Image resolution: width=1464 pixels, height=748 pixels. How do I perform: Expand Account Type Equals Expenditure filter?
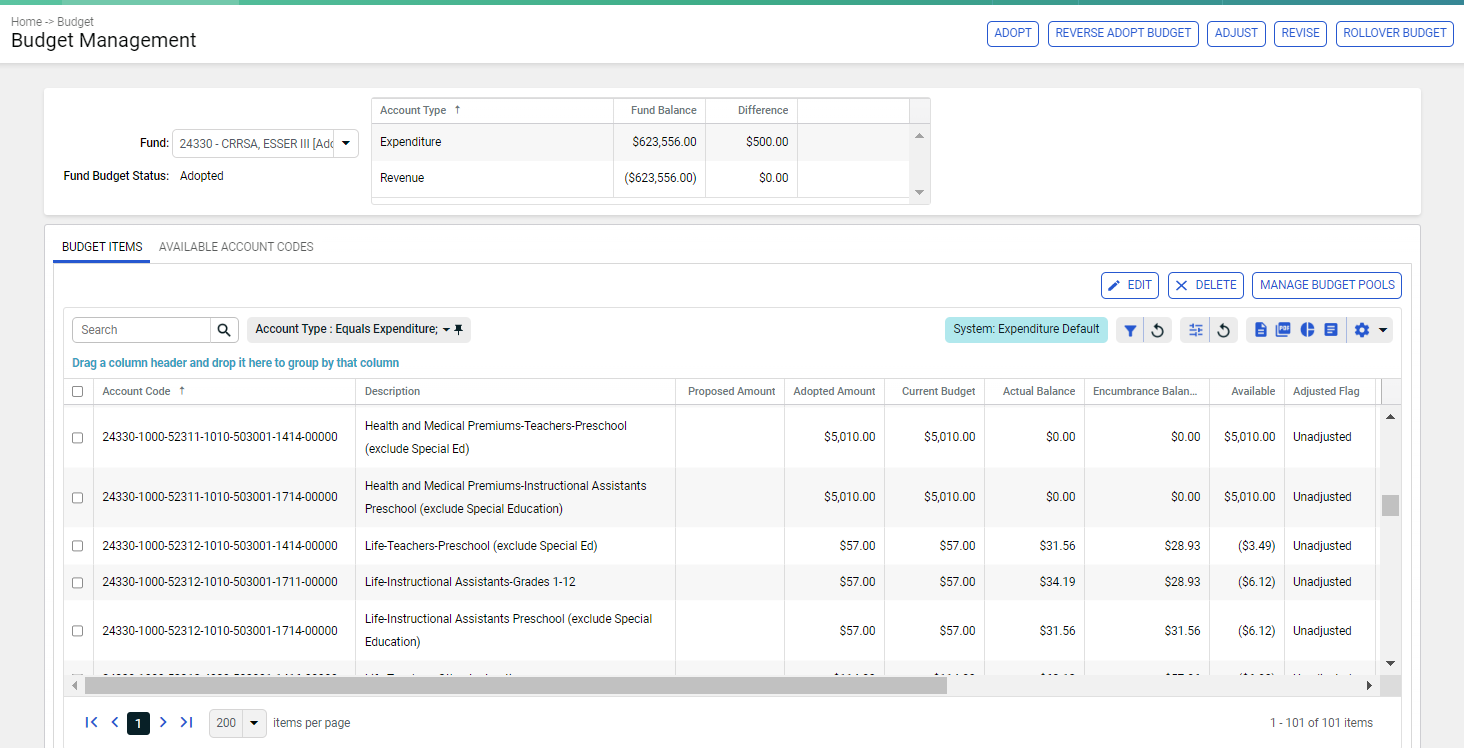446,330
